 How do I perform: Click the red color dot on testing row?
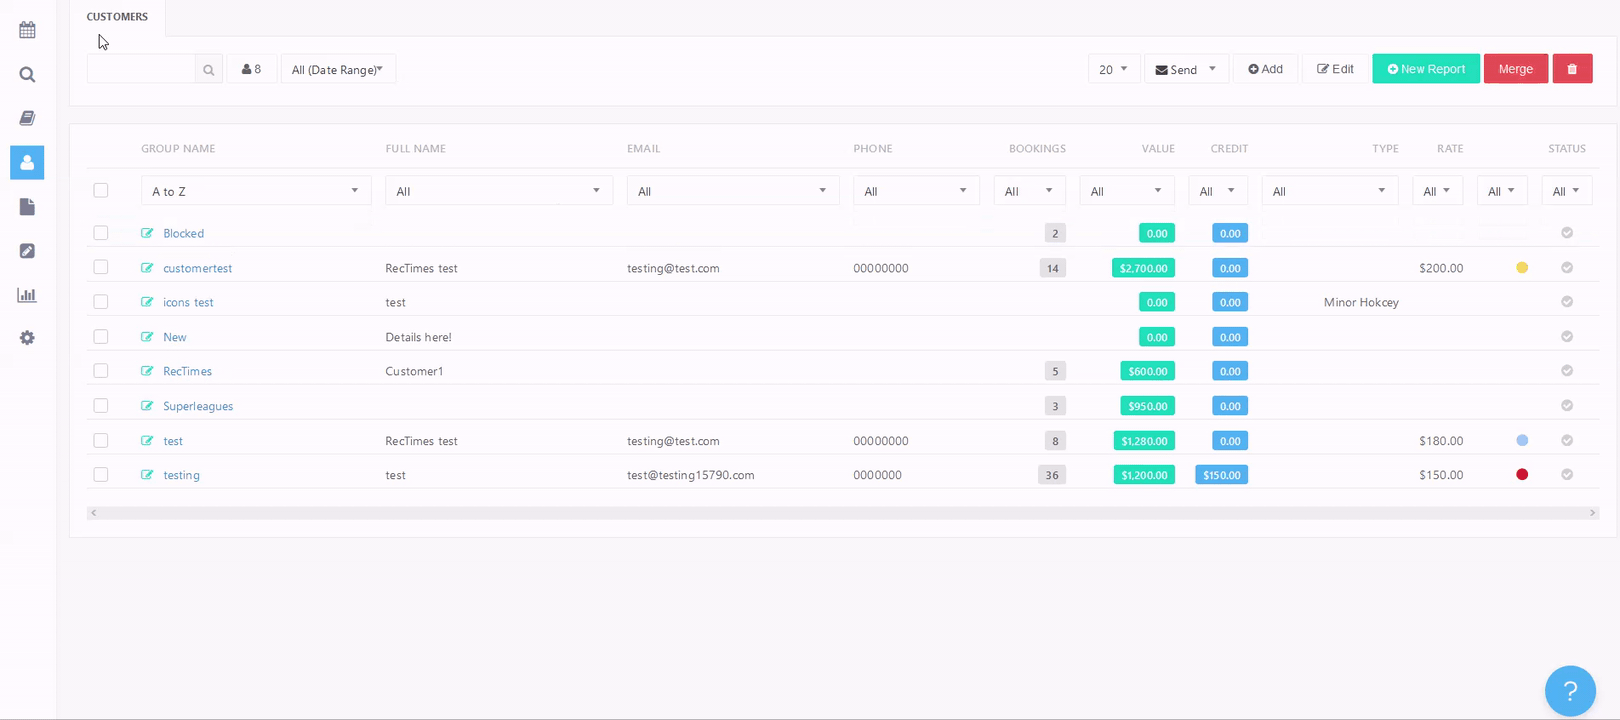(1522, 475)
